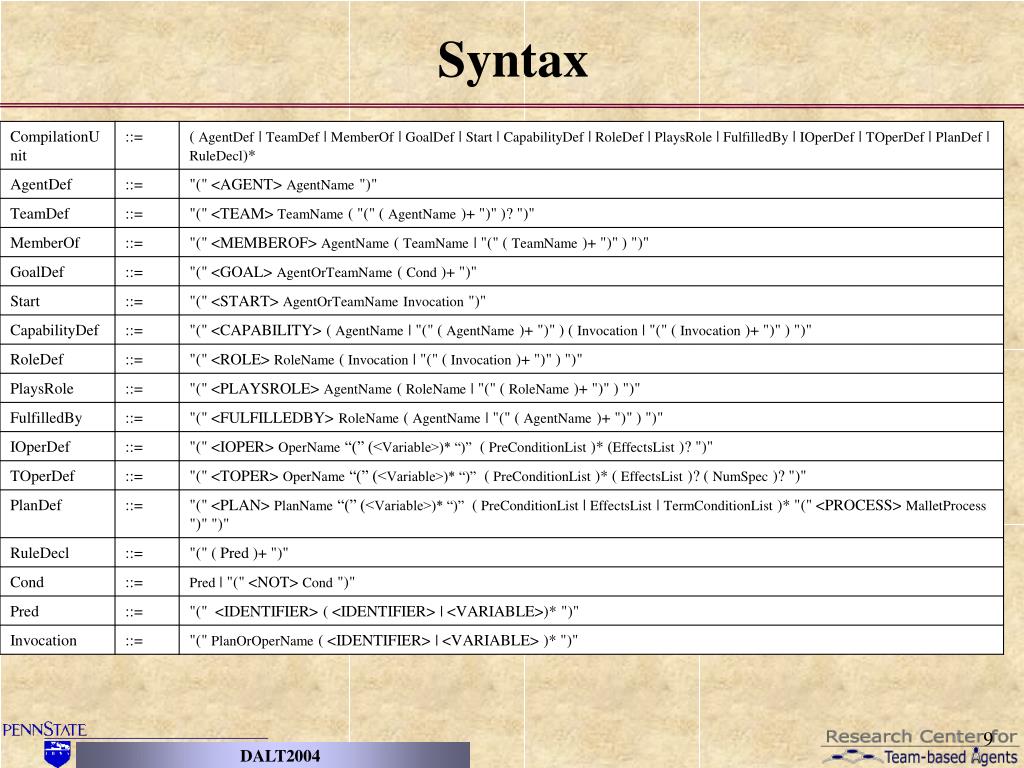Click the <TOPER> OperName definition
1024x768 pixels.
[498, 477]
